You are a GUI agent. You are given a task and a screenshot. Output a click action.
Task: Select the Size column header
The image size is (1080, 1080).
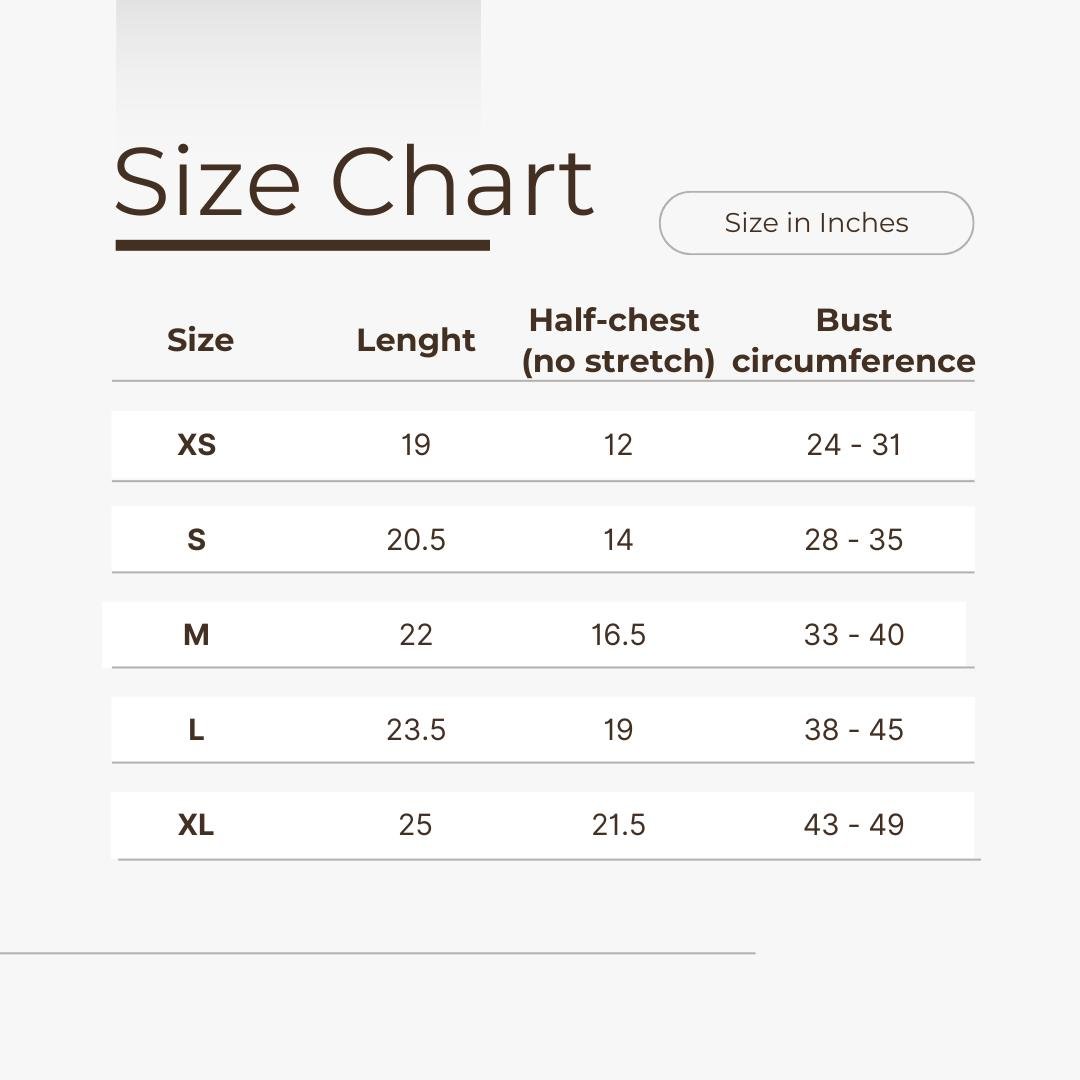tap(200, 340)
